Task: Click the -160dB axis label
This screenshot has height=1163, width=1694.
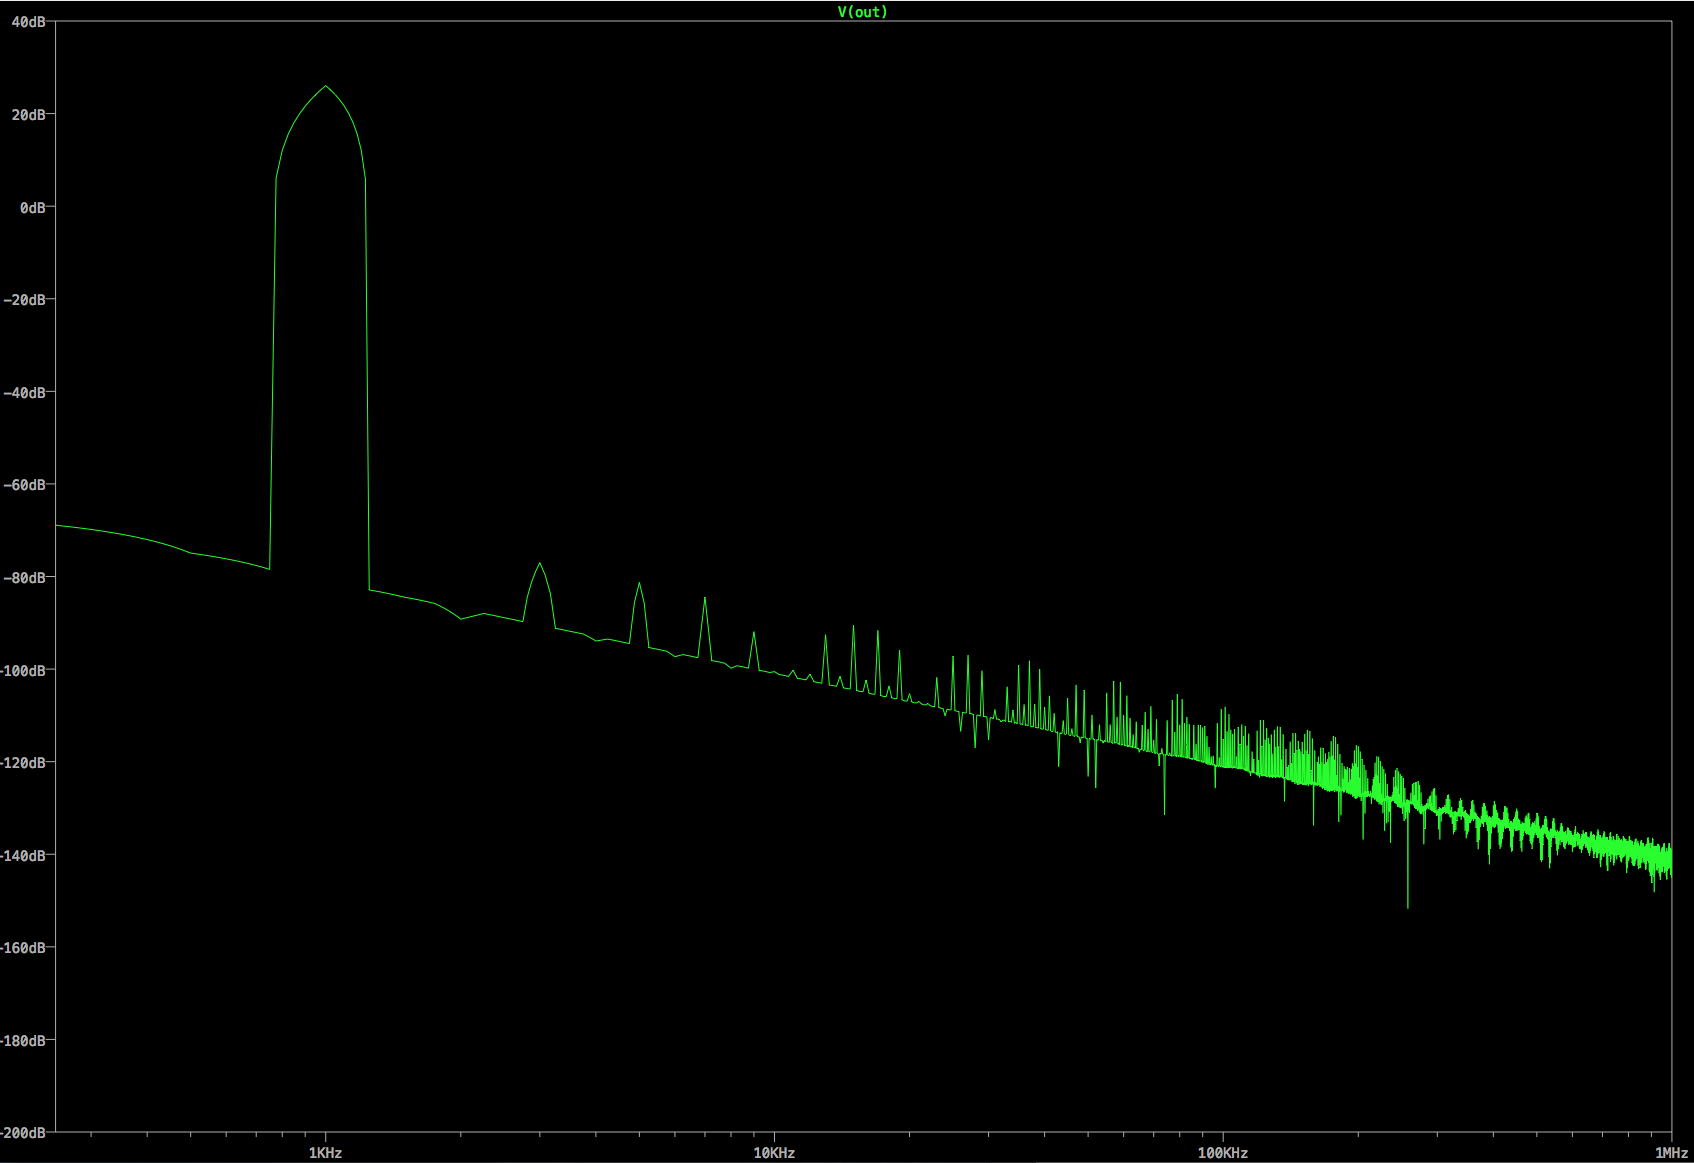Action: coord(23,948)
